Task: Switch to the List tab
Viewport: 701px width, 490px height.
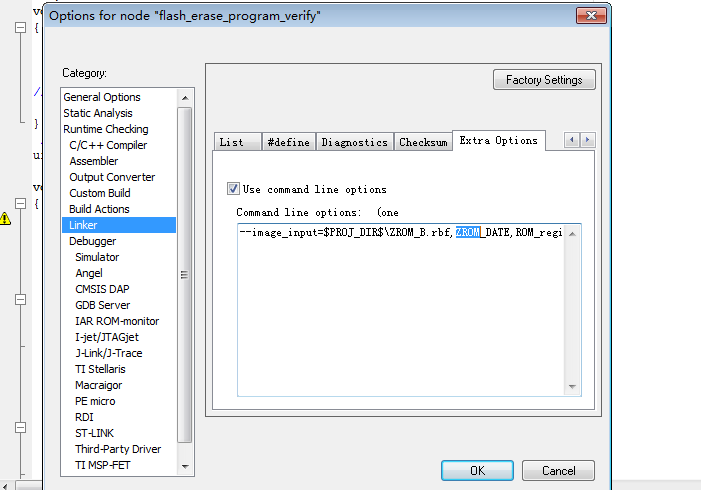Action: [x=237, y=142]
